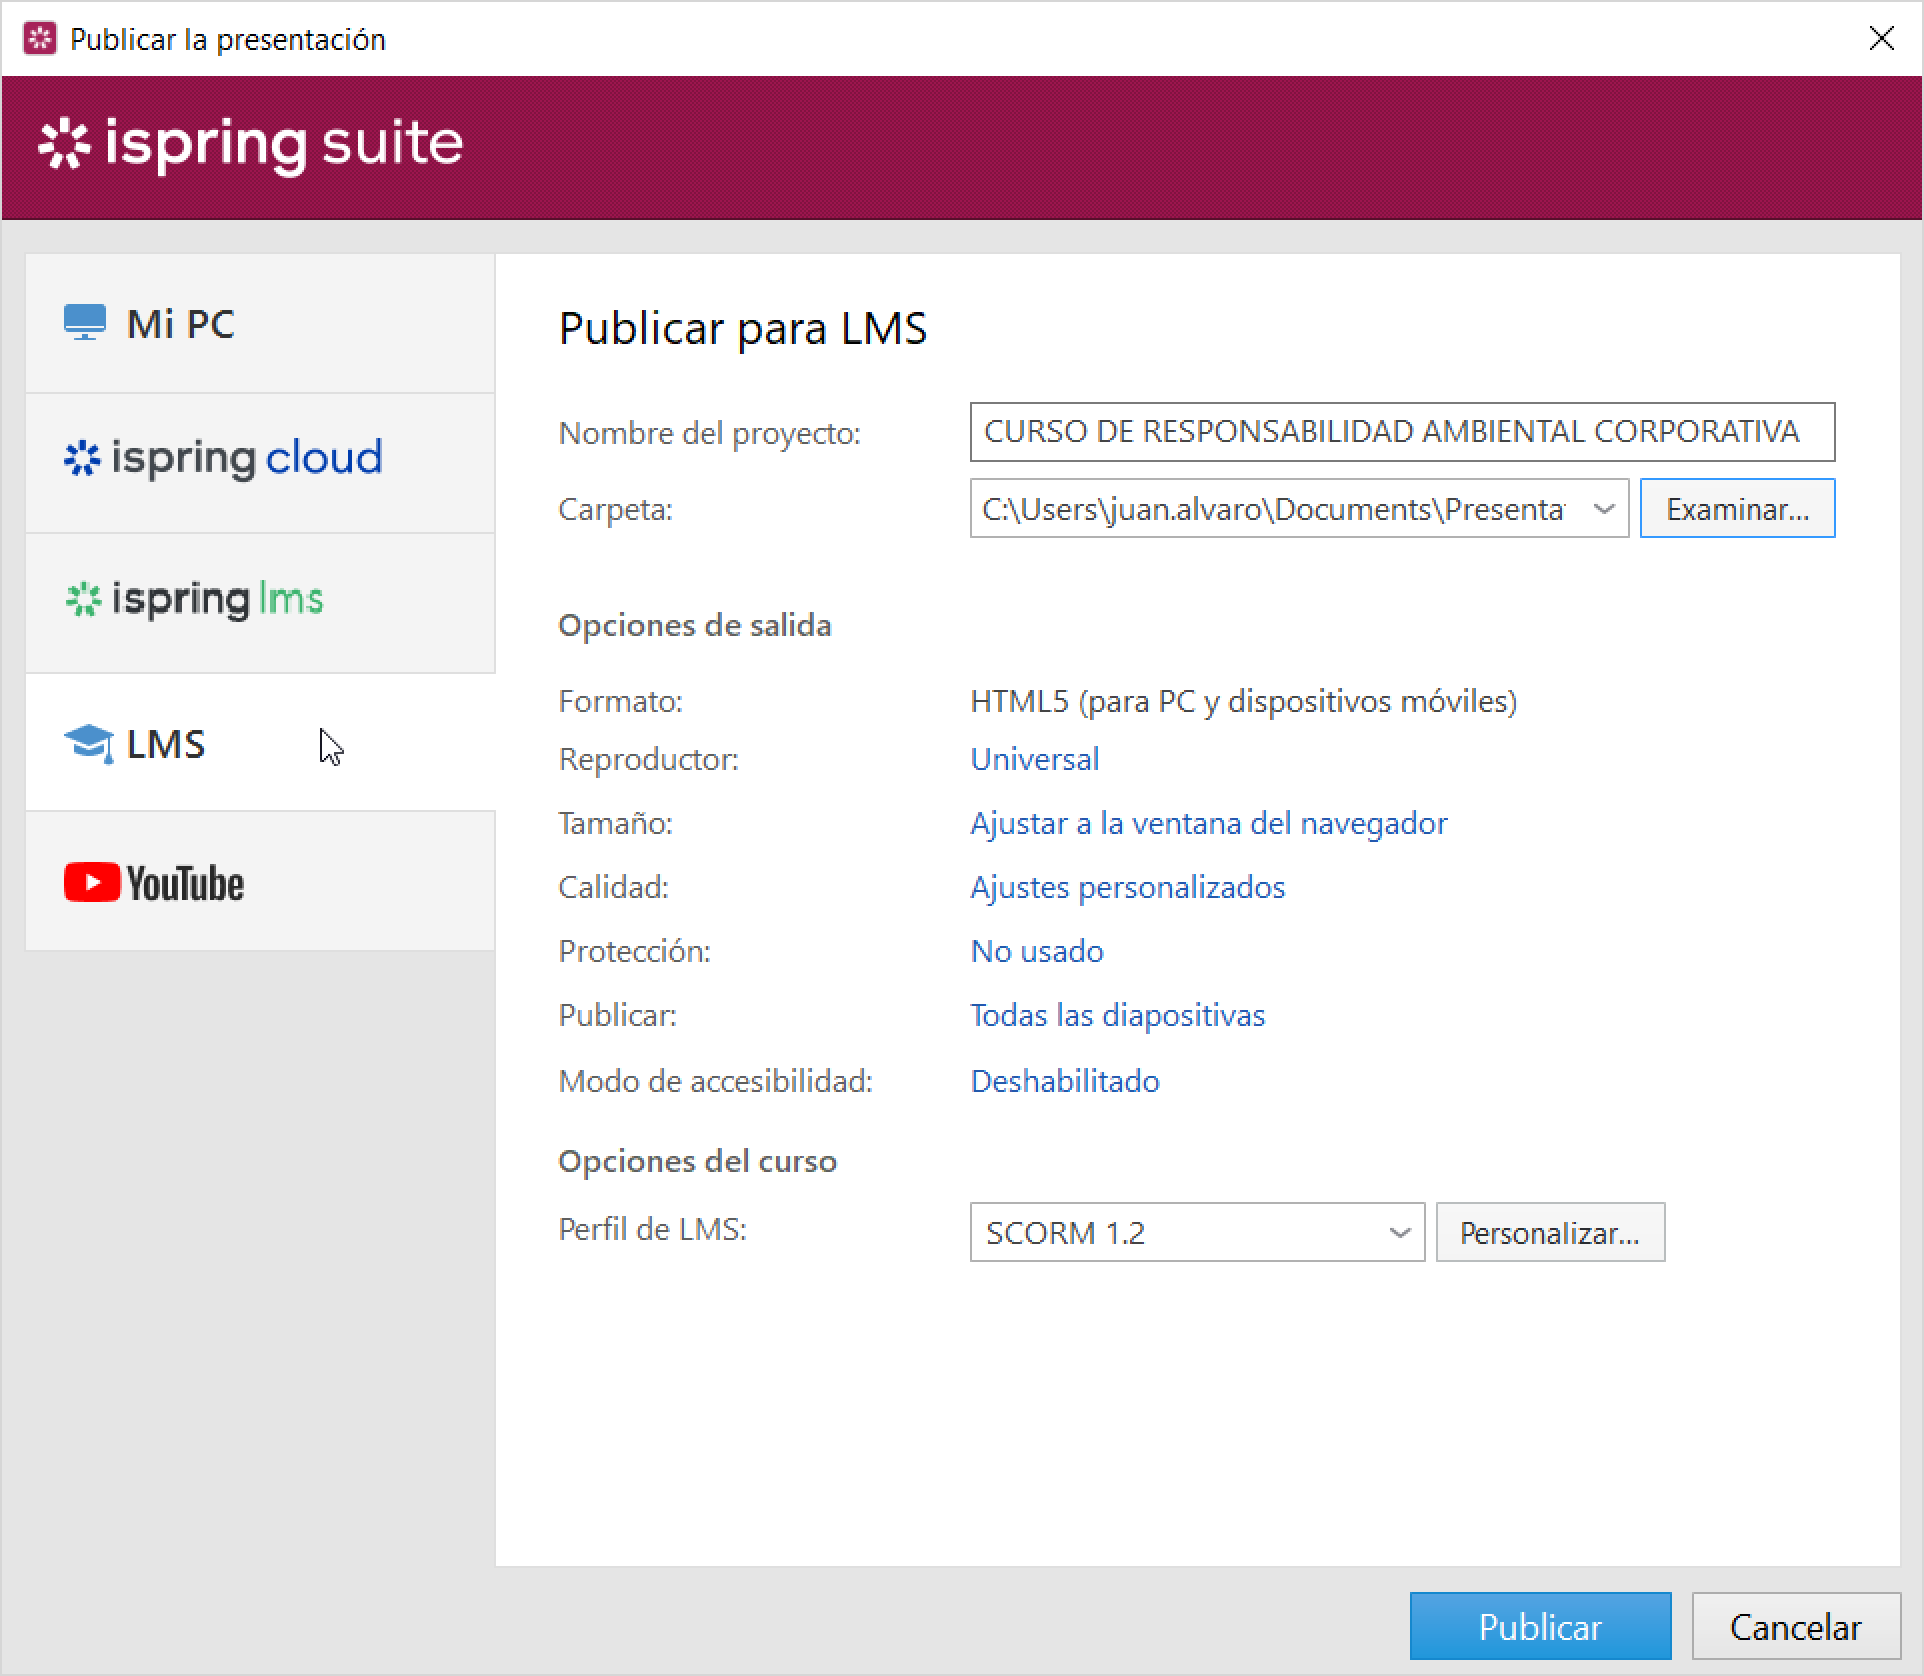Close the Publicar la presentación dialog
The image size is (1924, 1676).
click(x=1881, y=39)
